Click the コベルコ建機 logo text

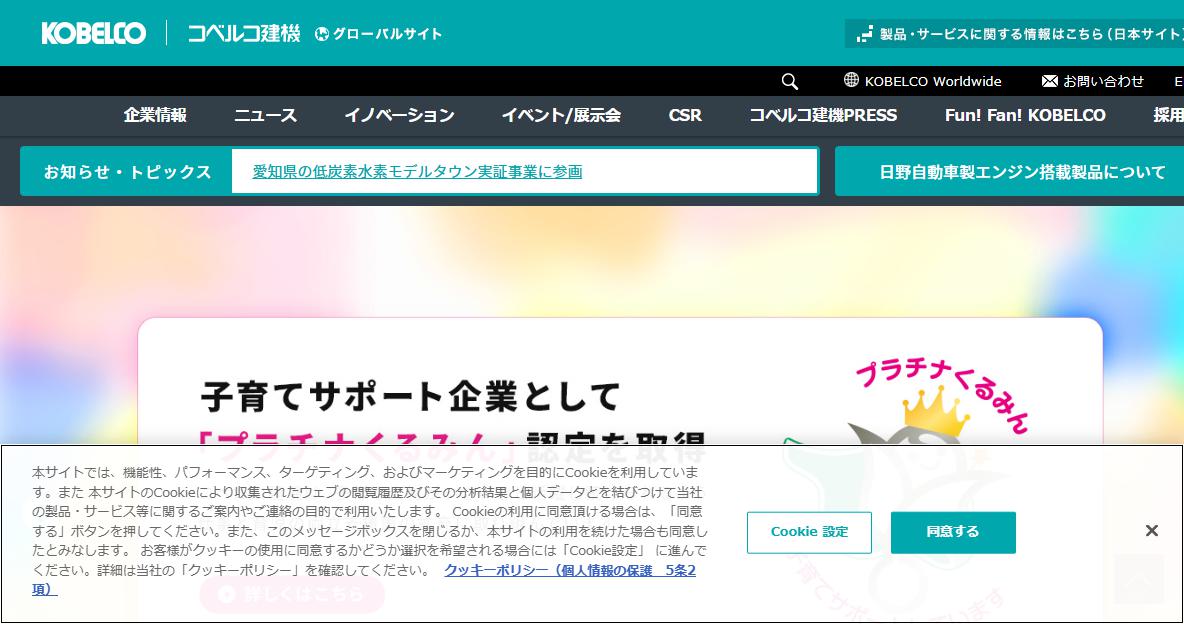244,33
